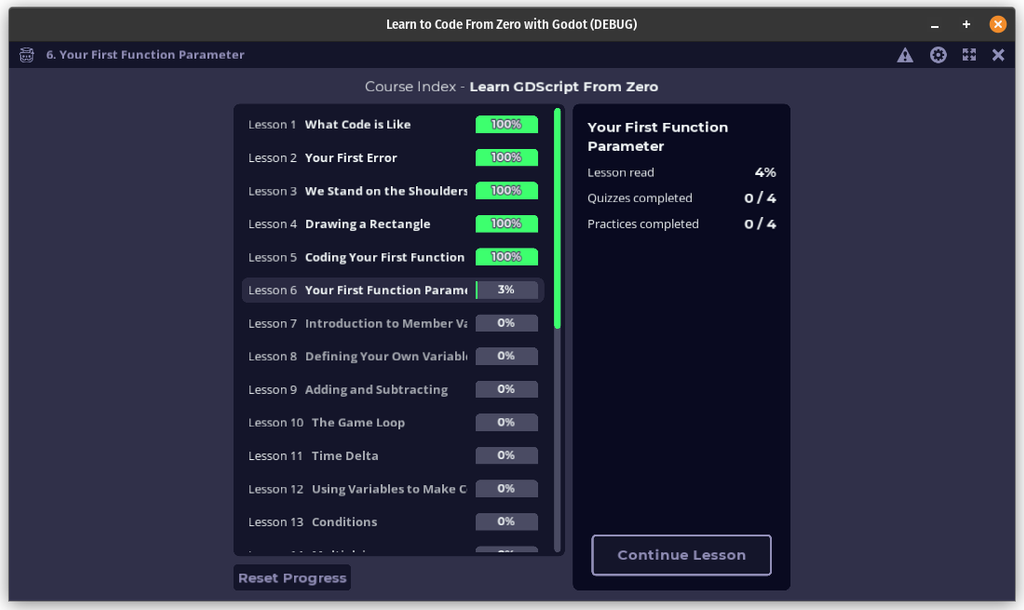The image size is (1024, 610).
Task: Click Lesson 1's 100% progress bar
Action: pos(507,124)
